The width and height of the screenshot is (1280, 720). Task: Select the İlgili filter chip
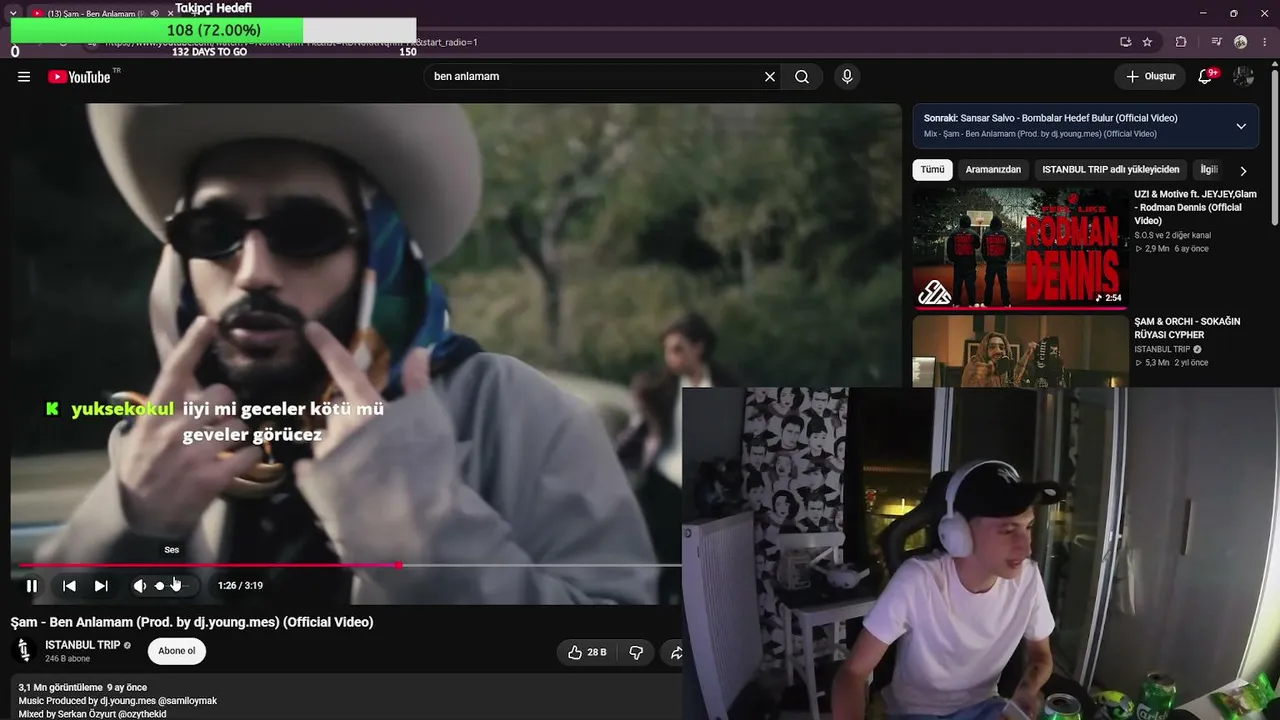[x=1208, y=170]
